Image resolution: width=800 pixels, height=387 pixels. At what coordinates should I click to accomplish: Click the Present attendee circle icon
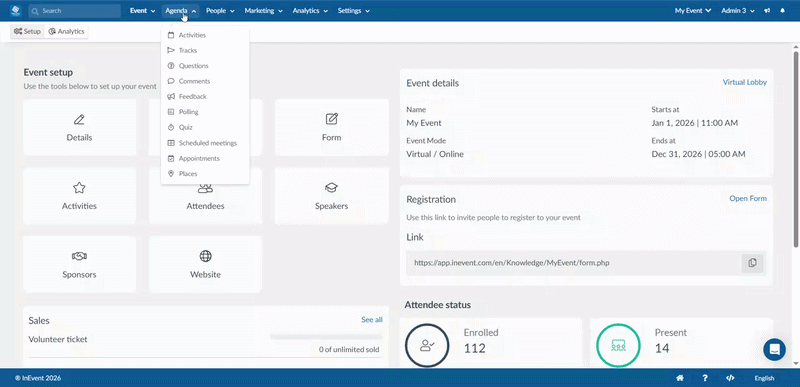618,345
